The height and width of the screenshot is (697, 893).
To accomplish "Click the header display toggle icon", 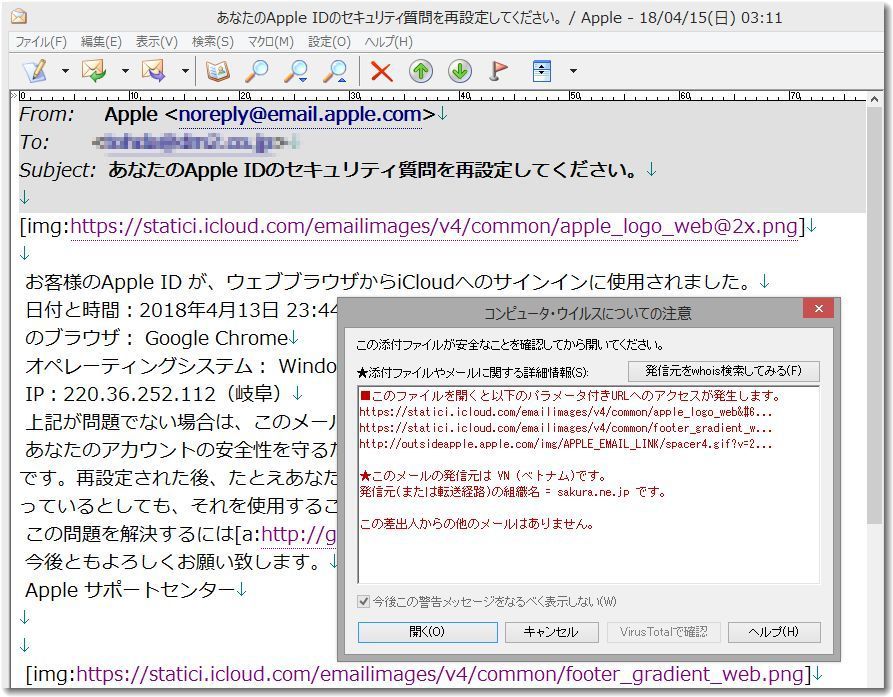I will [542, 71].
